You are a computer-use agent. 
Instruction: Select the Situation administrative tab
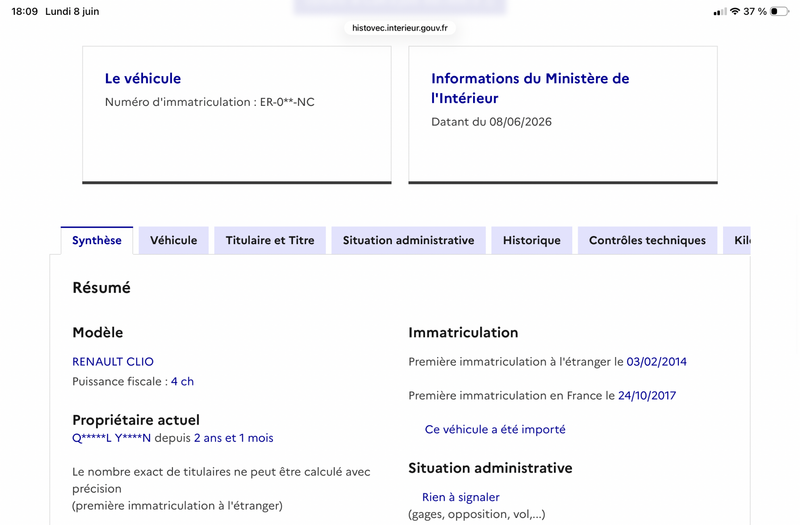(408, 240)
